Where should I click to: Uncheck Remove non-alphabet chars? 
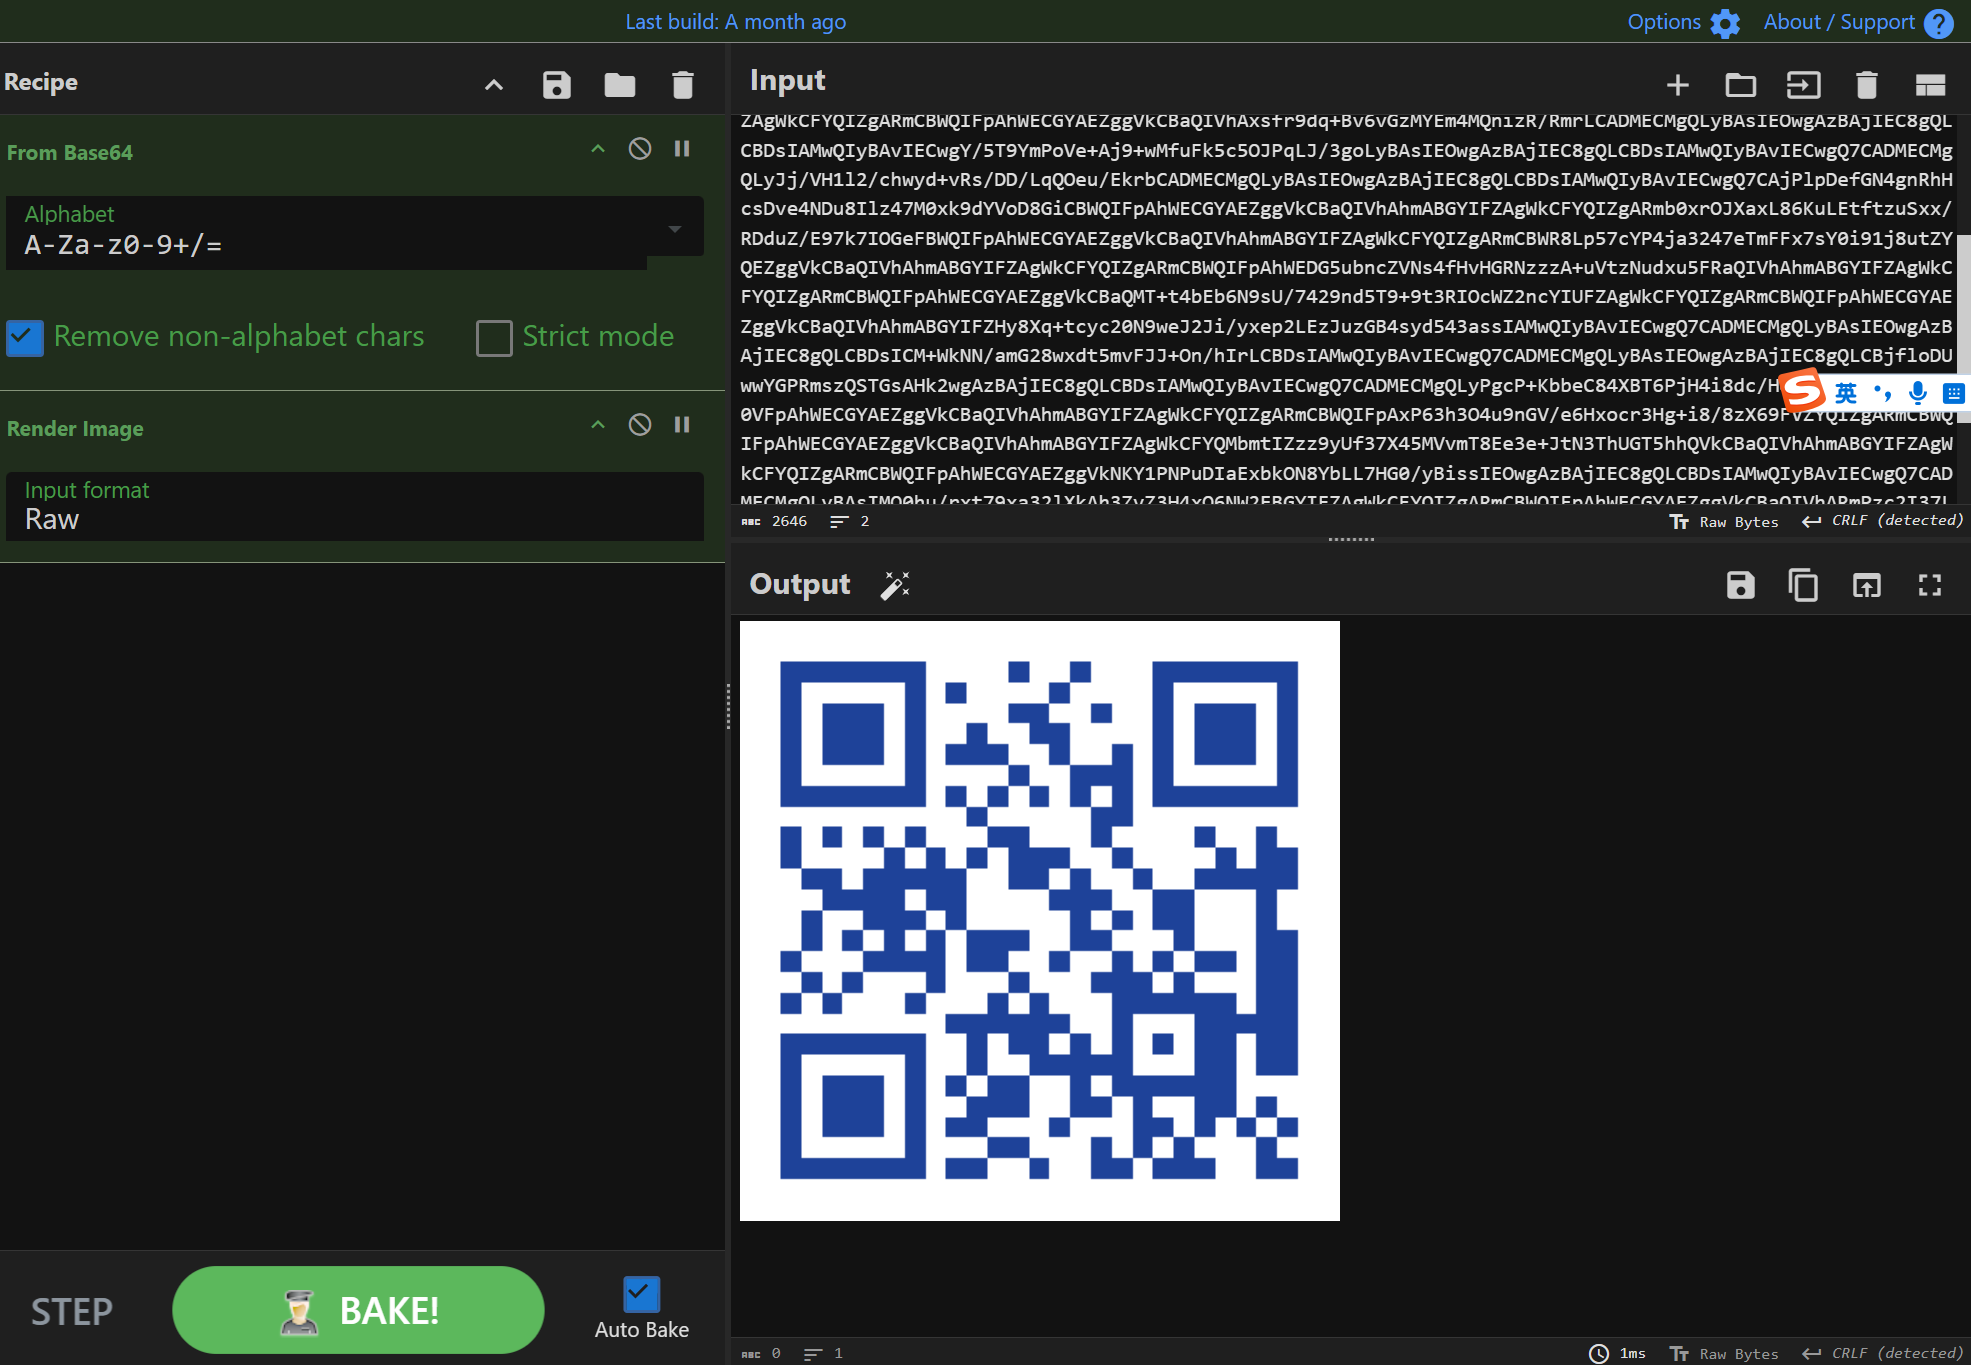(24, 337)
